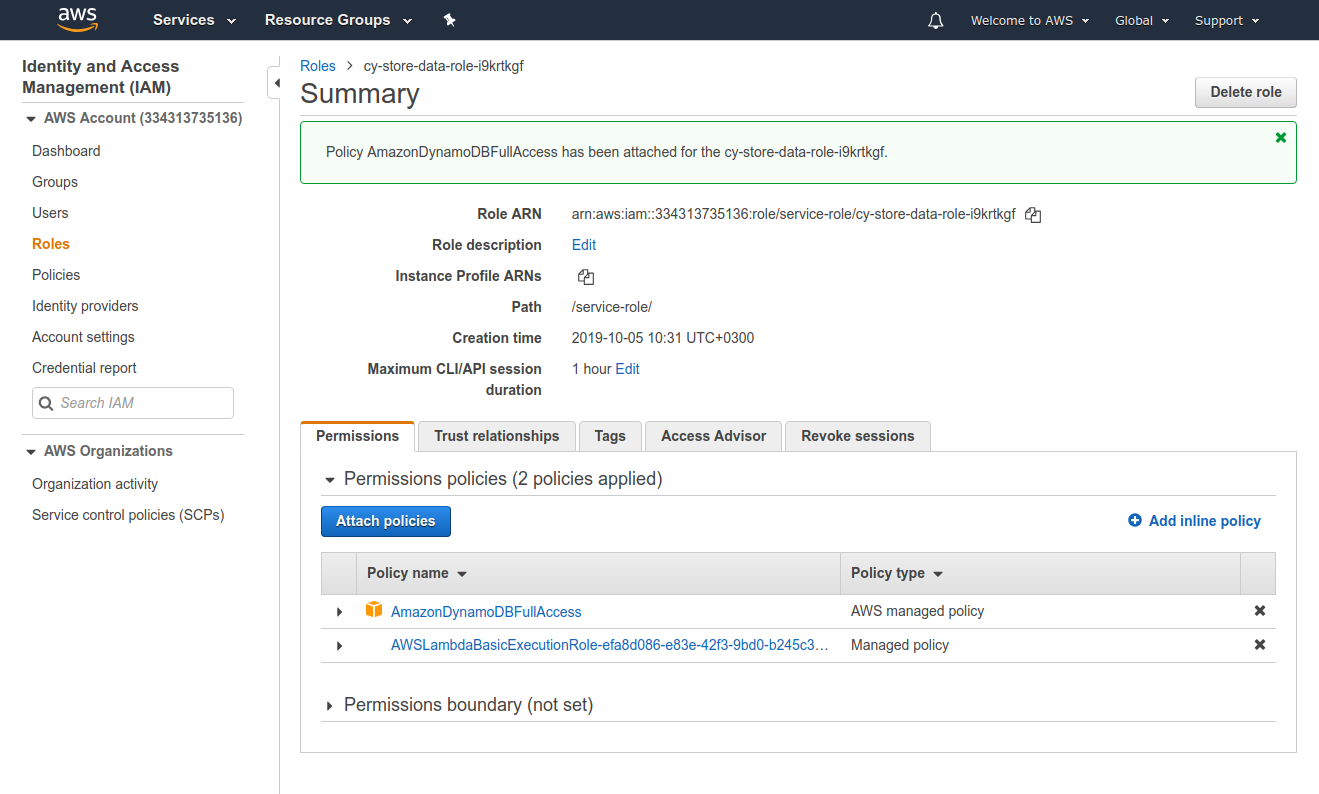
Task: Open the AWSLambdaBasicExecutionRole-efa8d086 policy link
Action: (609, 646)
